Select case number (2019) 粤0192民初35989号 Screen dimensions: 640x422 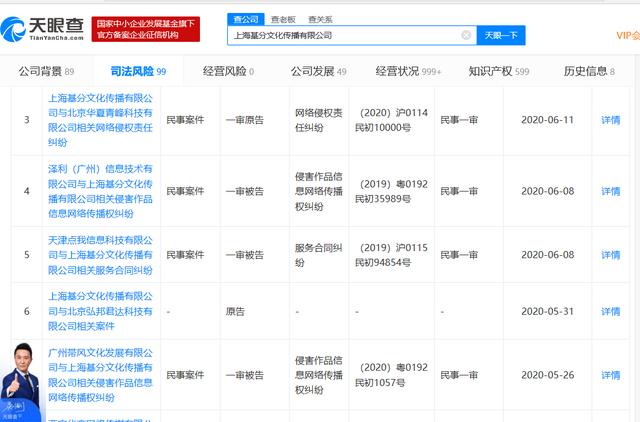pyautogui.click(x=391, y=191)
